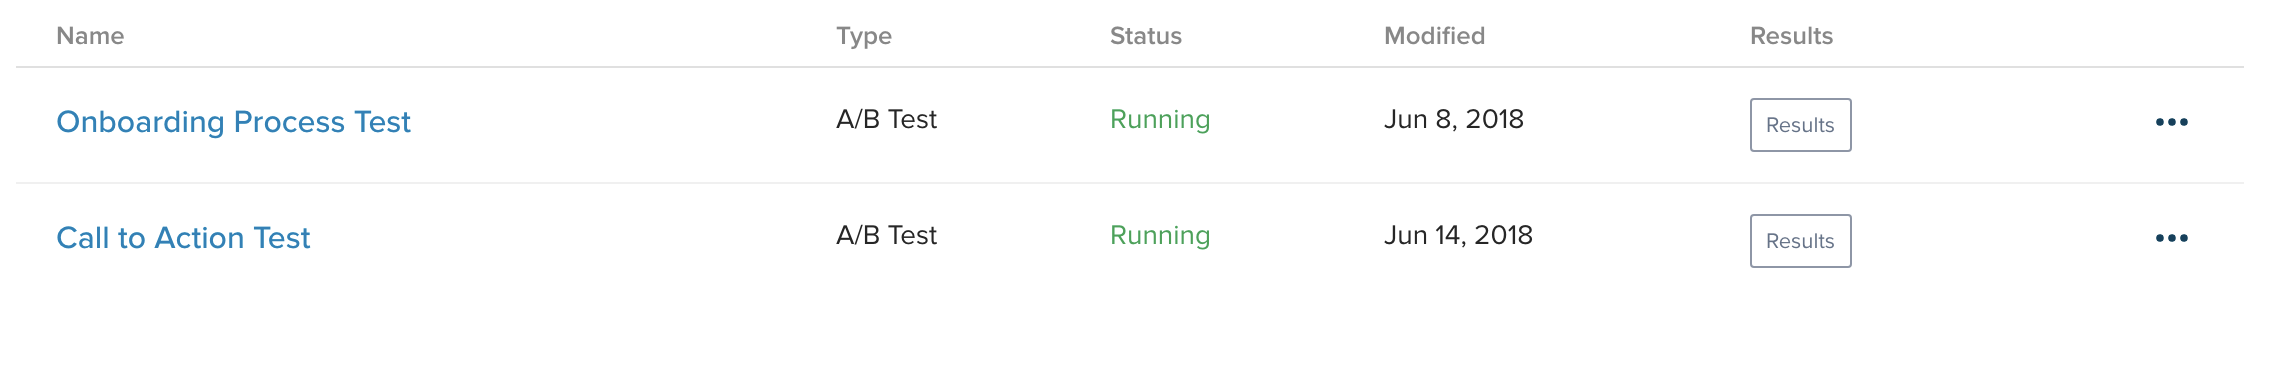Click the table header row
This screenshot has height=378, width=2274.
point(1130,36)
